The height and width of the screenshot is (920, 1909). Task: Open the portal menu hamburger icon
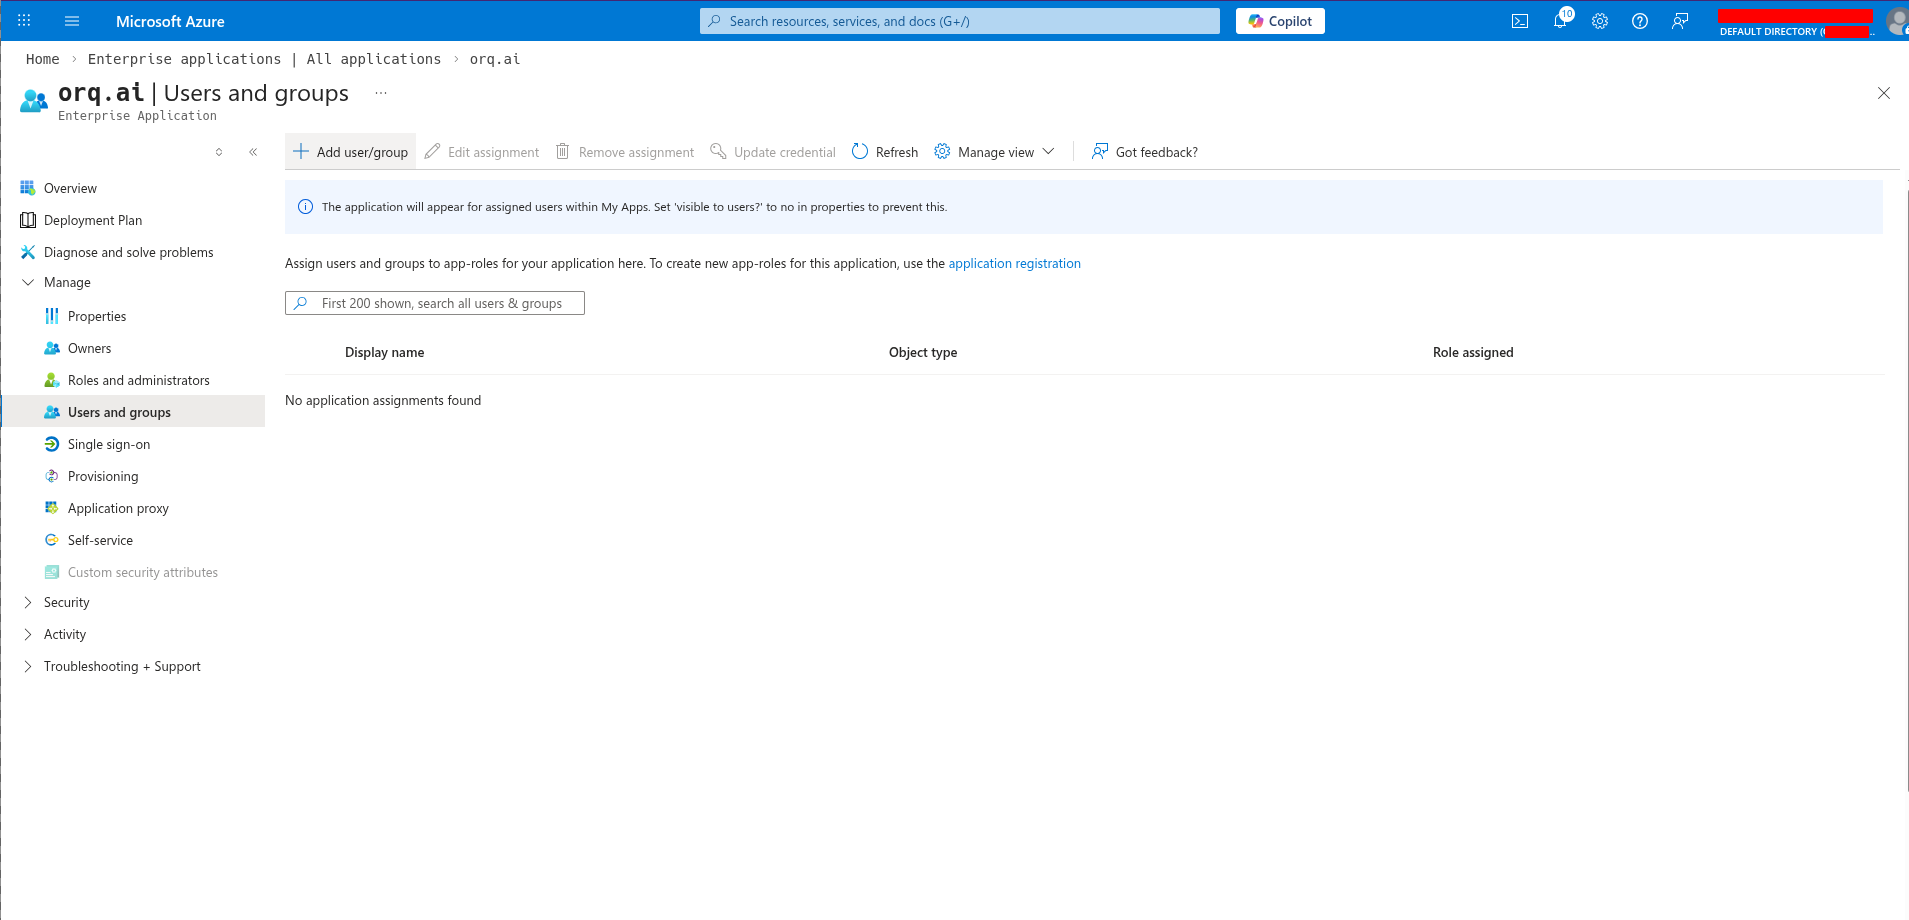(71, 20)
